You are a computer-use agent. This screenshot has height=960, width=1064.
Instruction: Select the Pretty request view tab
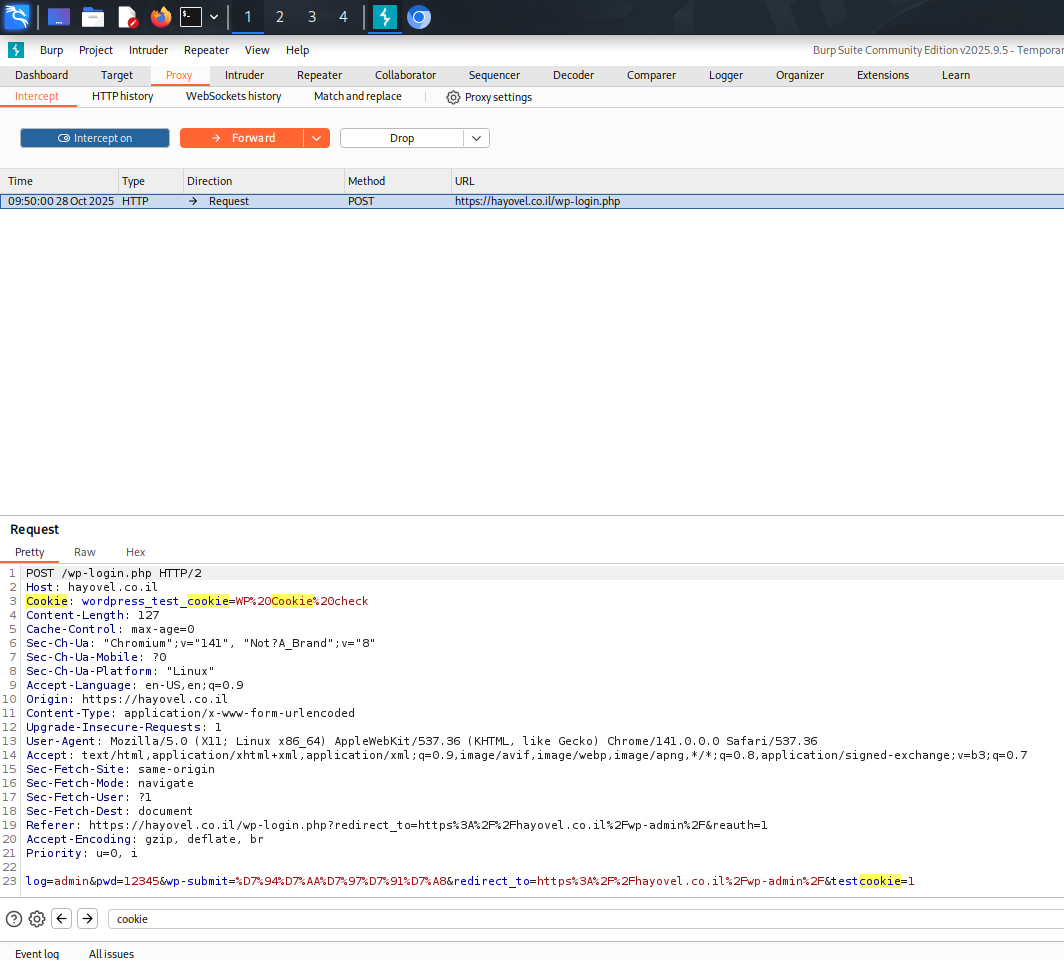[x=30, y=552]
